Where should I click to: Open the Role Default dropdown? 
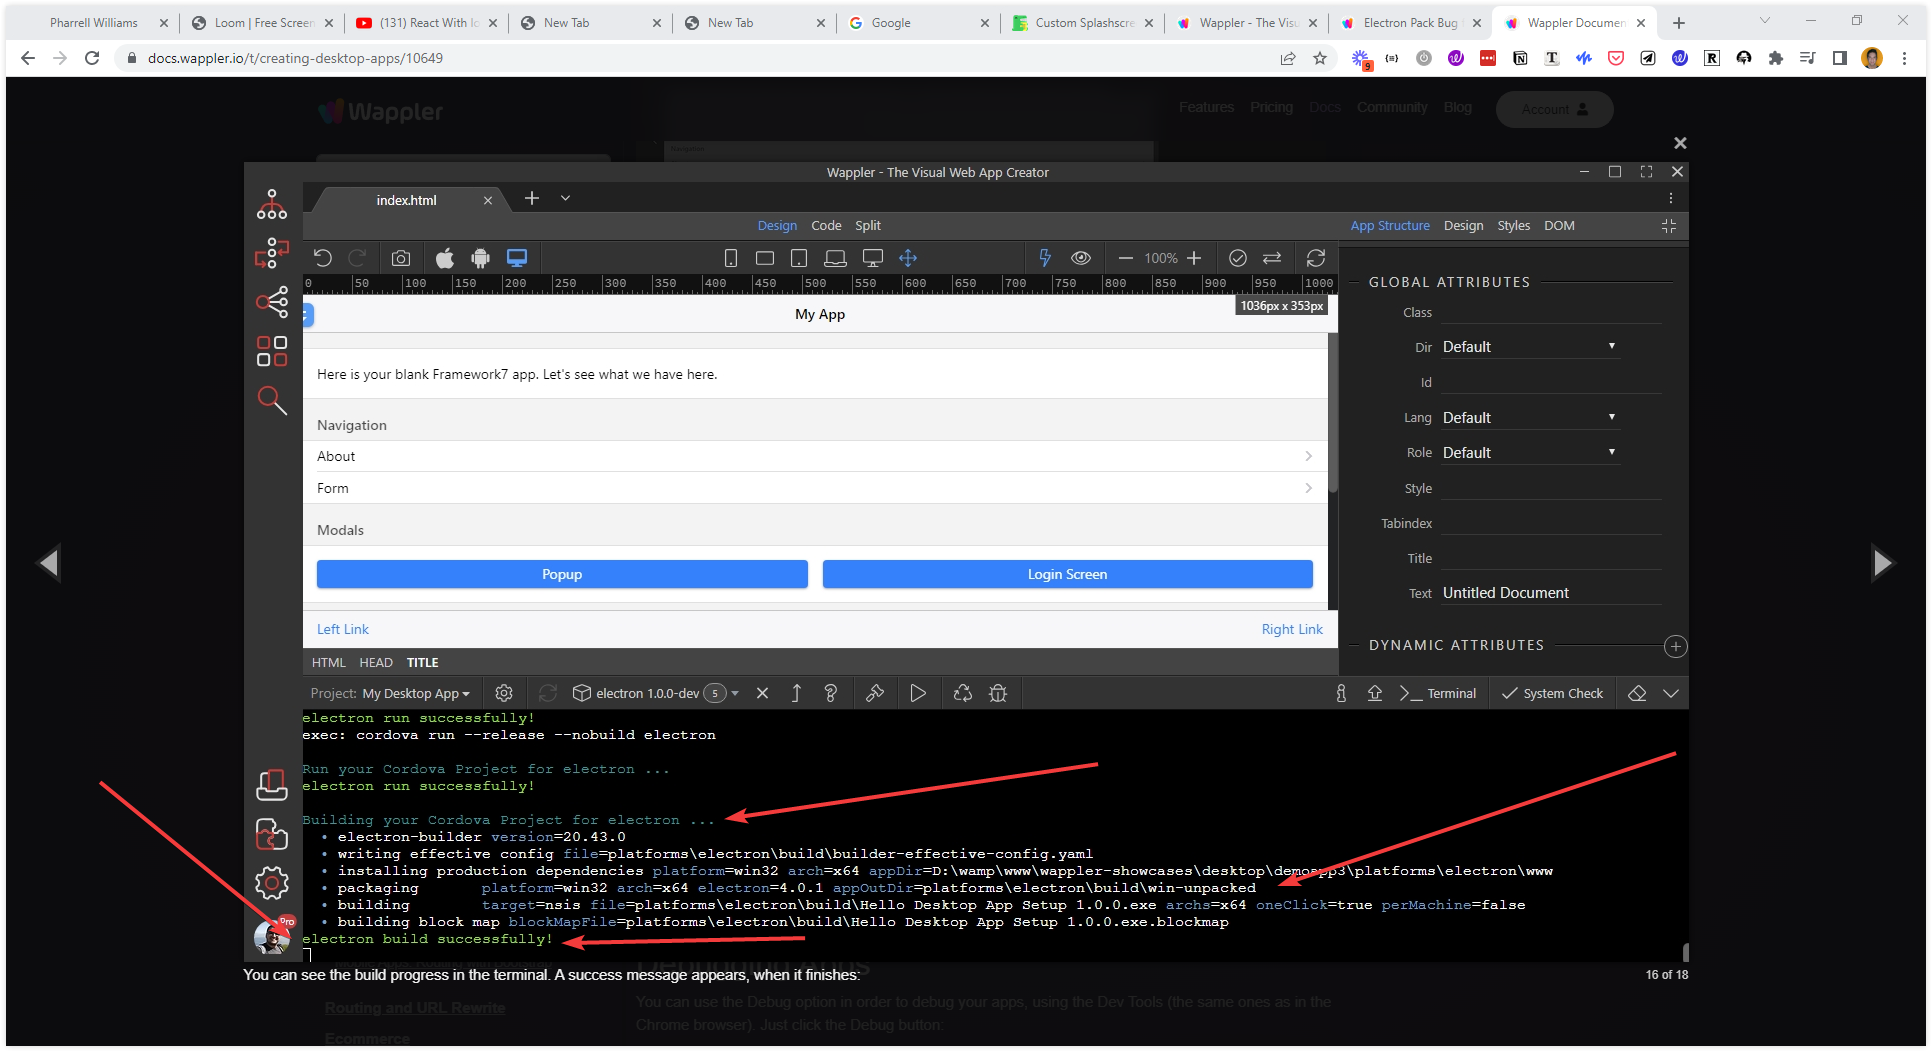point(1529,453)
